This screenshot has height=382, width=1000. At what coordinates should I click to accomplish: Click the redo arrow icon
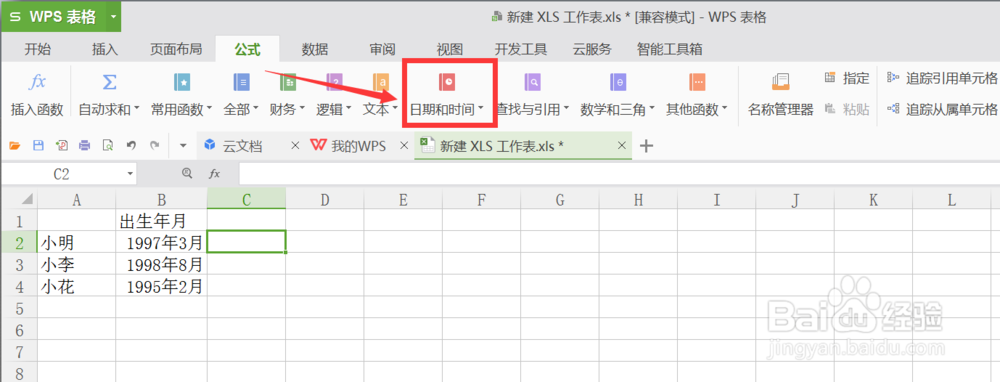tap(154, 146)
